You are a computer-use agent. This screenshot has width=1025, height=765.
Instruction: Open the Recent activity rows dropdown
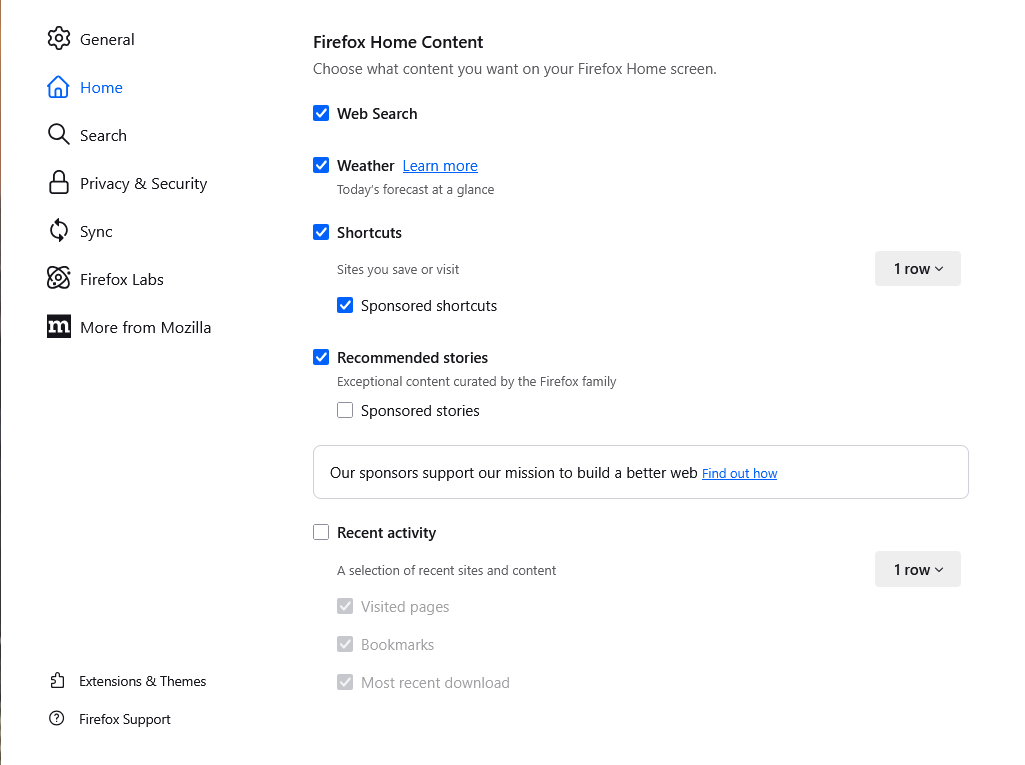[x=917, y=569]
